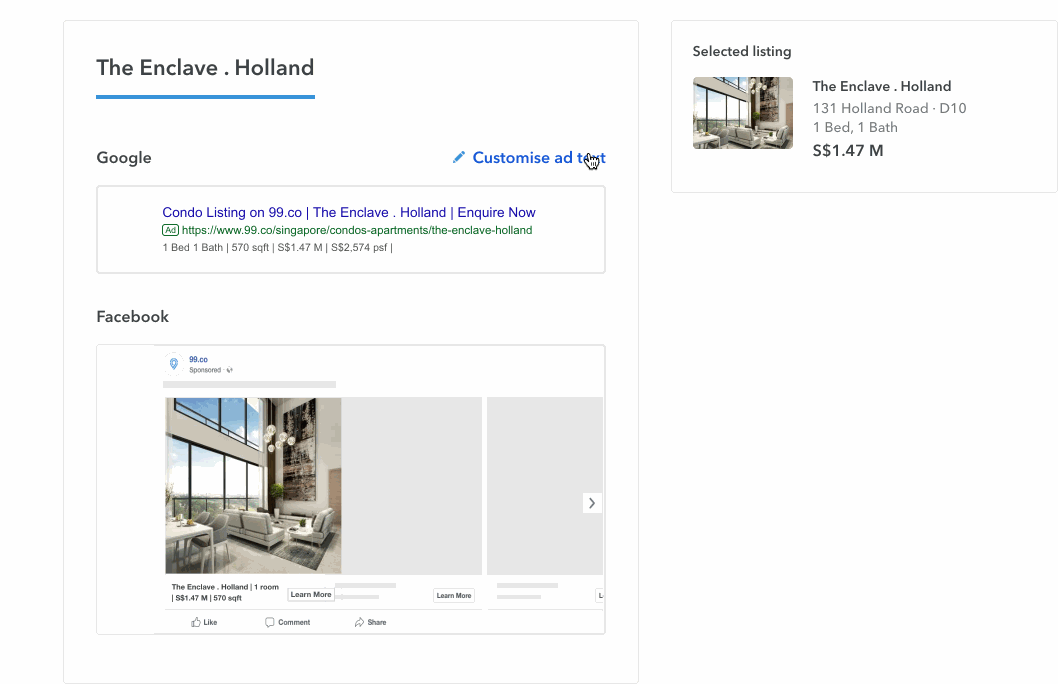
Task: Click the pencil edit icon beside Customise
Action: tap(459, 157)
